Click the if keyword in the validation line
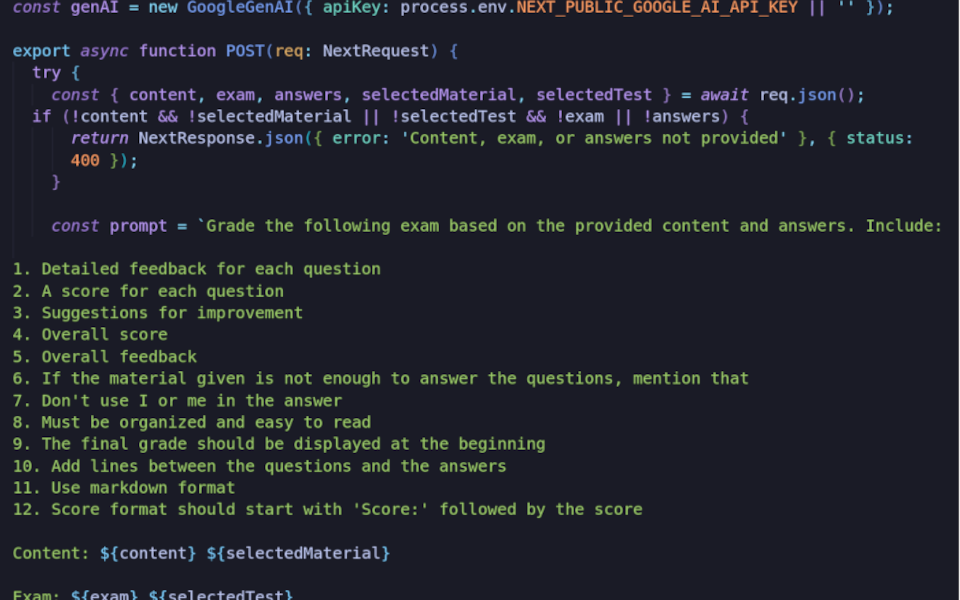 pos(41,117)
